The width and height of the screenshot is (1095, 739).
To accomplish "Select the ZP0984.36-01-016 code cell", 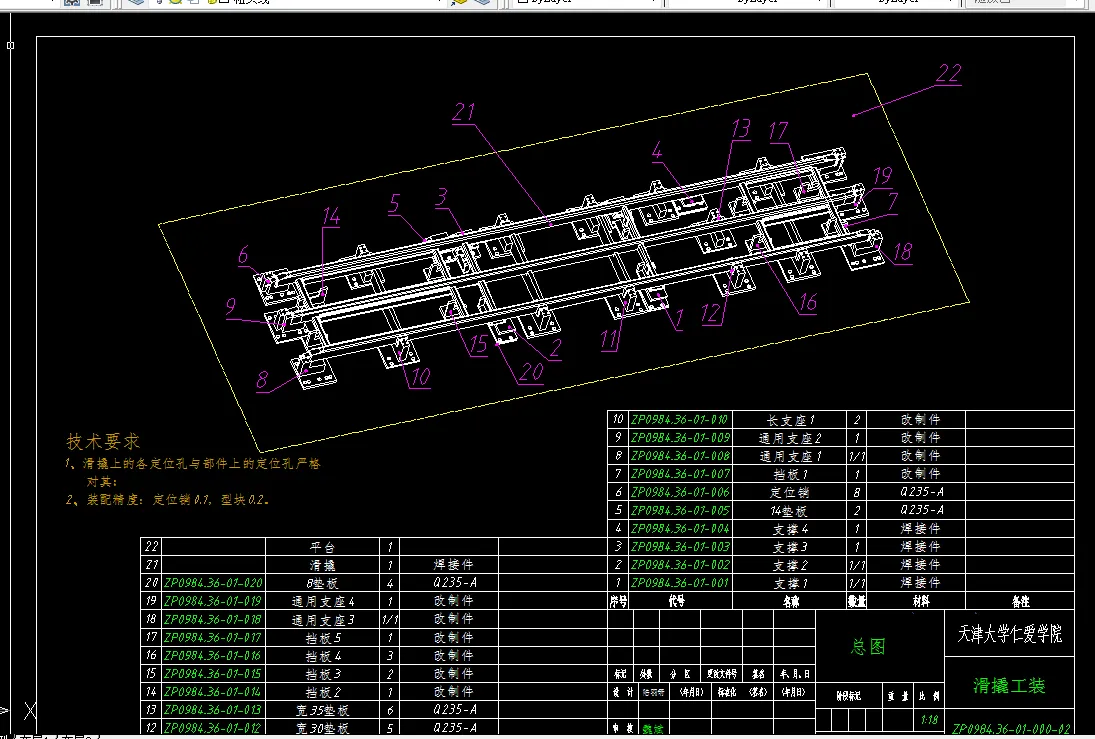I will (213, 655).
